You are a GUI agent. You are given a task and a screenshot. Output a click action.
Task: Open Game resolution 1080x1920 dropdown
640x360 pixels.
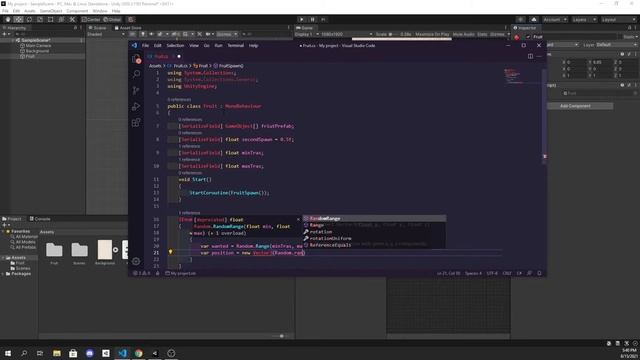347,34
